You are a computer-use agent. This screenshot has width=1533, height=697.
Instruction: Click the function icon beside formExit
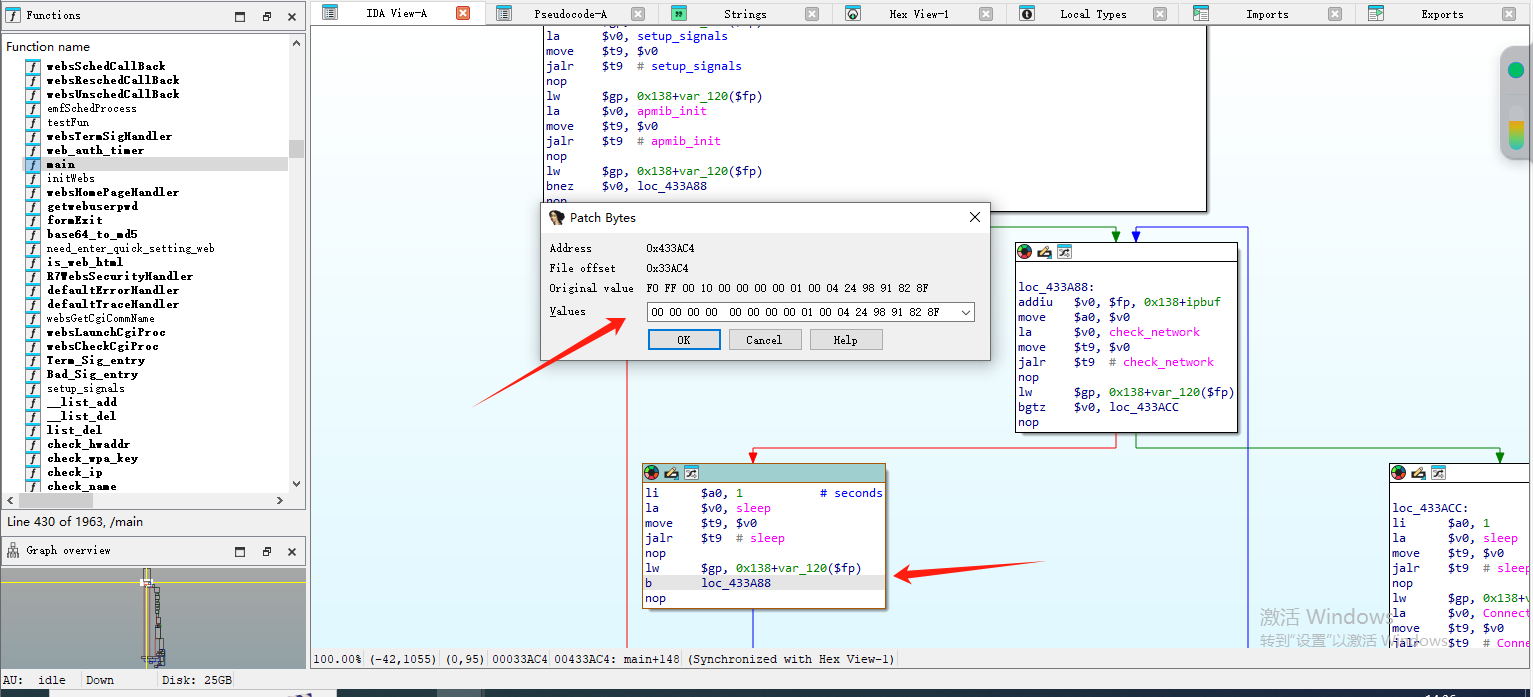(32, 220)
